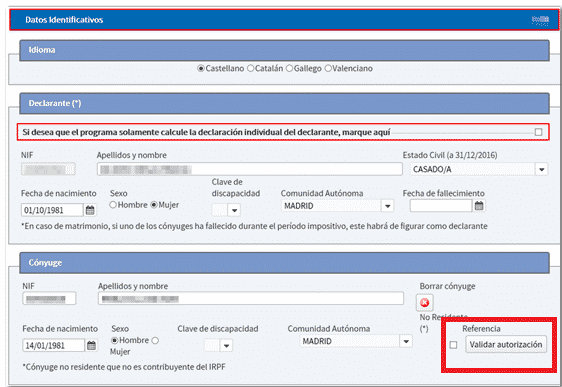Focus spouse NIF field
The height and width of the screenshot is (387, 562).
click(x=49, y=298)
